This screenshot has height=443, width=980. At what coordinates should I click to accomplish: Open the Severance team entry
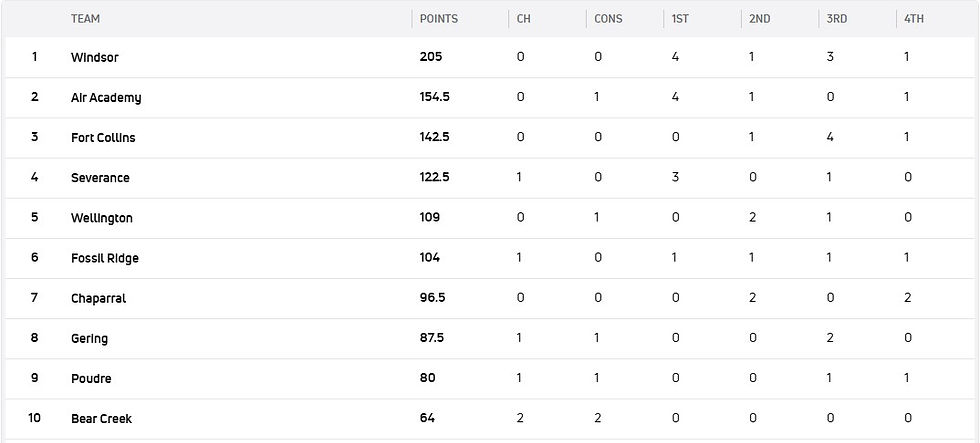pyautogui.click(x=100, y=178)
